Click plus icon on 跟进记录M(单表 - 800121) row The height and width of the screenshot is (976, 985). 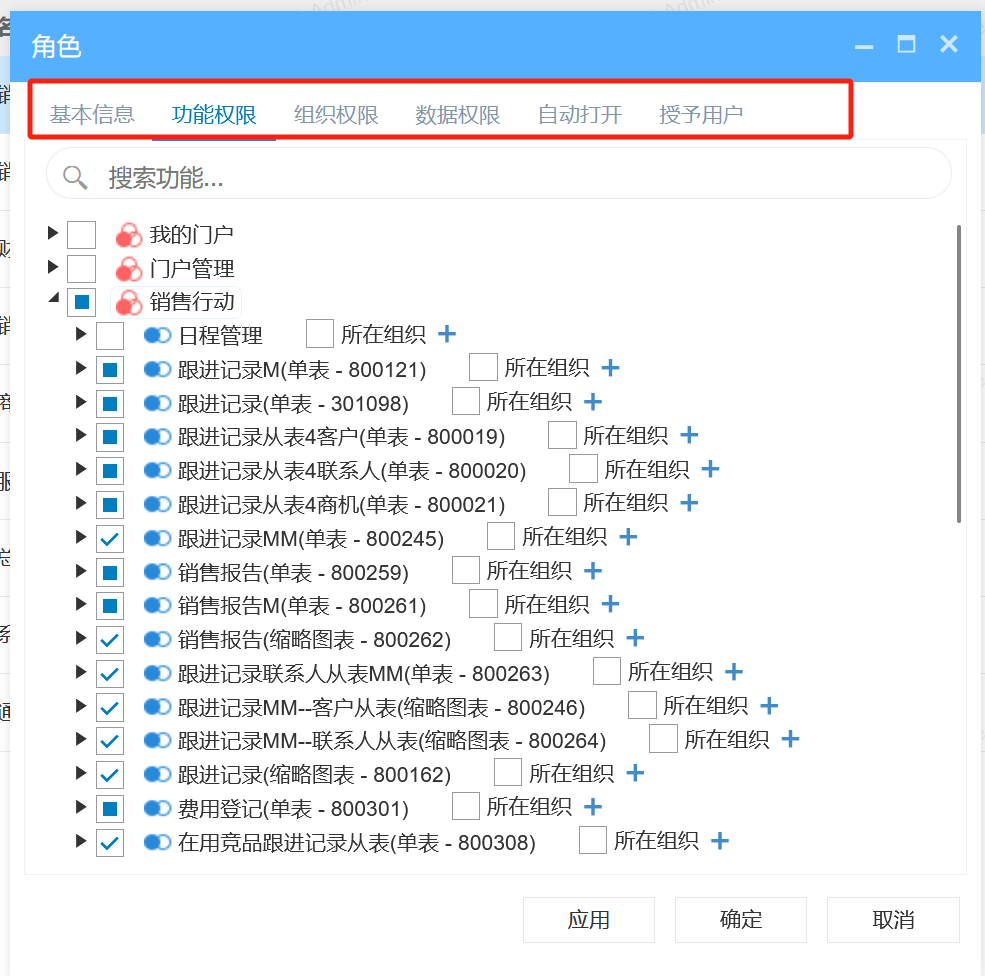[610, 368]
